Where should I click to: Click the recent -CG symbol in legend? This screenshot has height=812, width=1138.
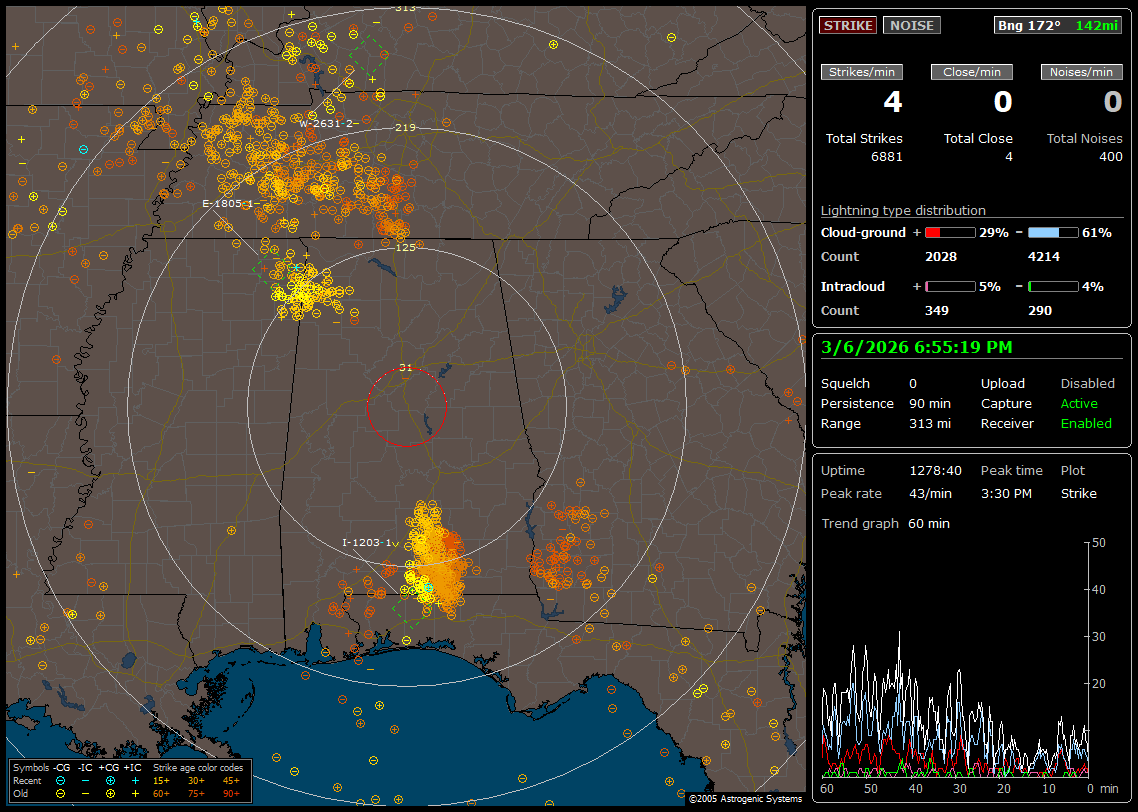[60, 780]
